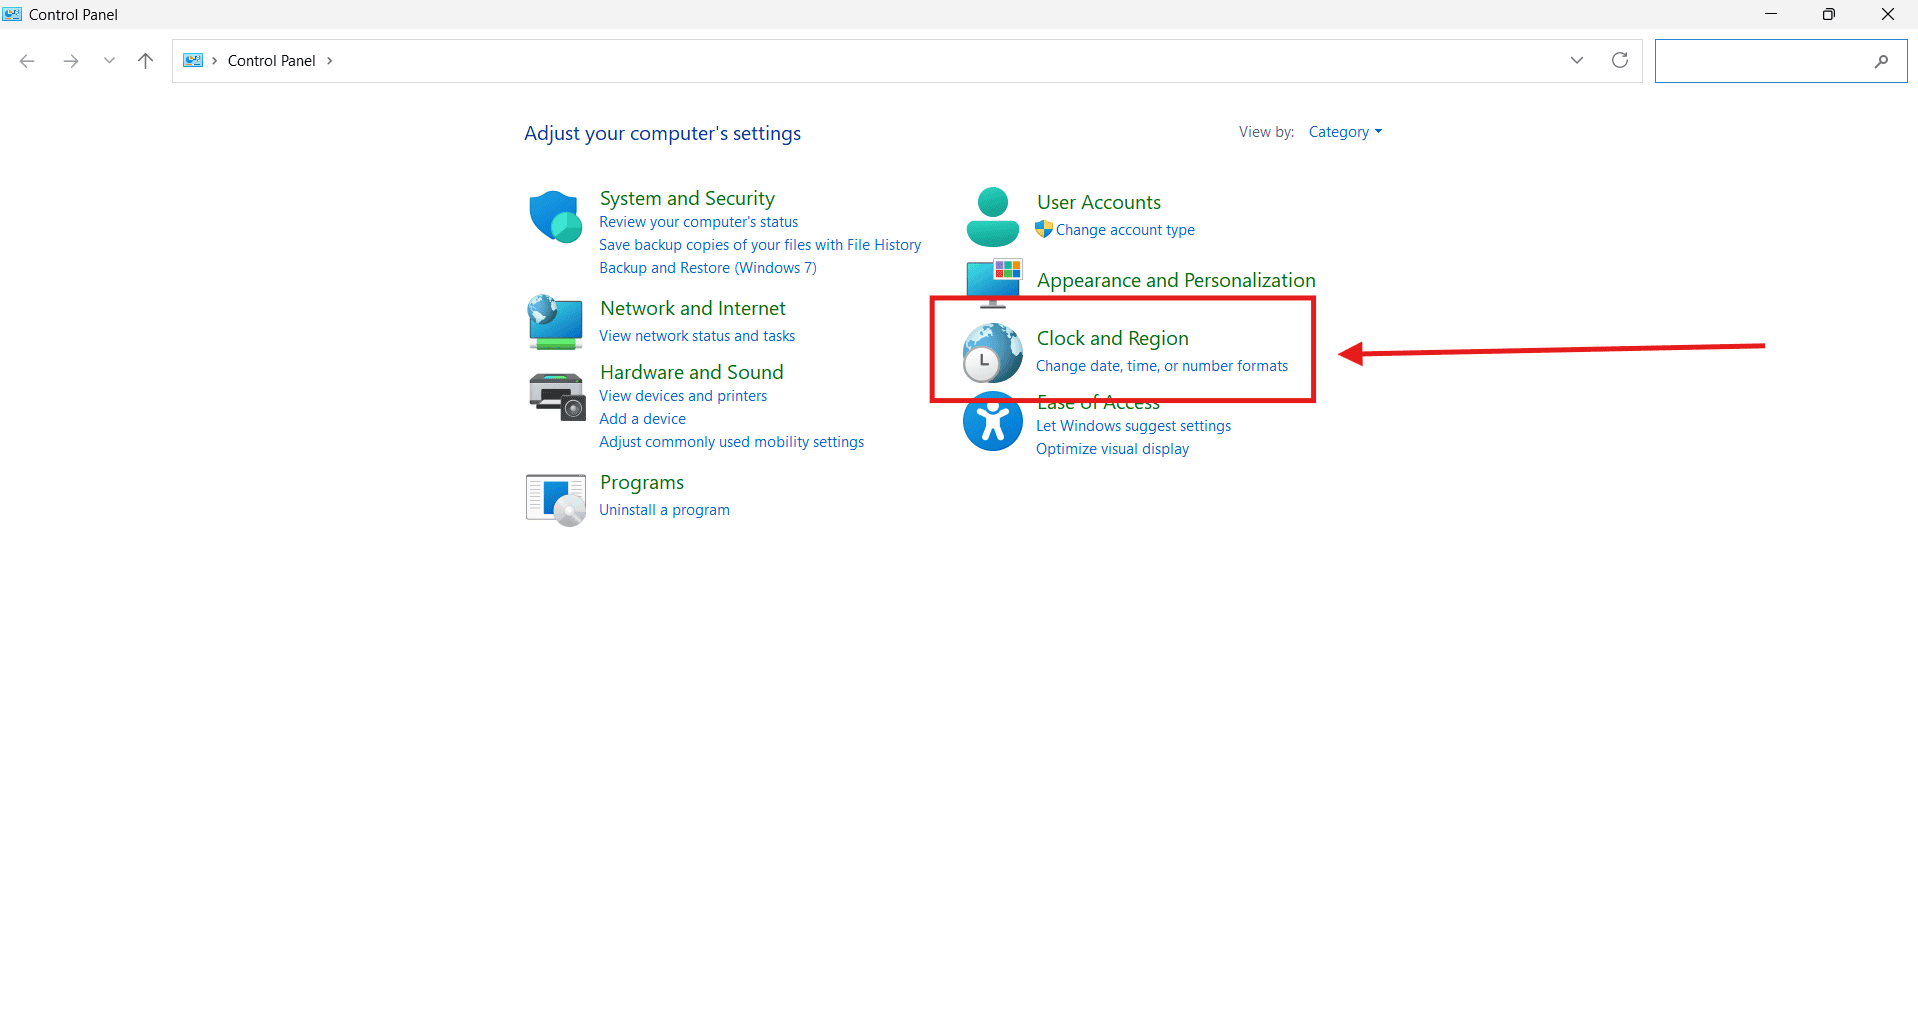The width and height of the screenshot is (1918, 1020).
Task: Click View devices and printers link
Action: tap(683, 396)
